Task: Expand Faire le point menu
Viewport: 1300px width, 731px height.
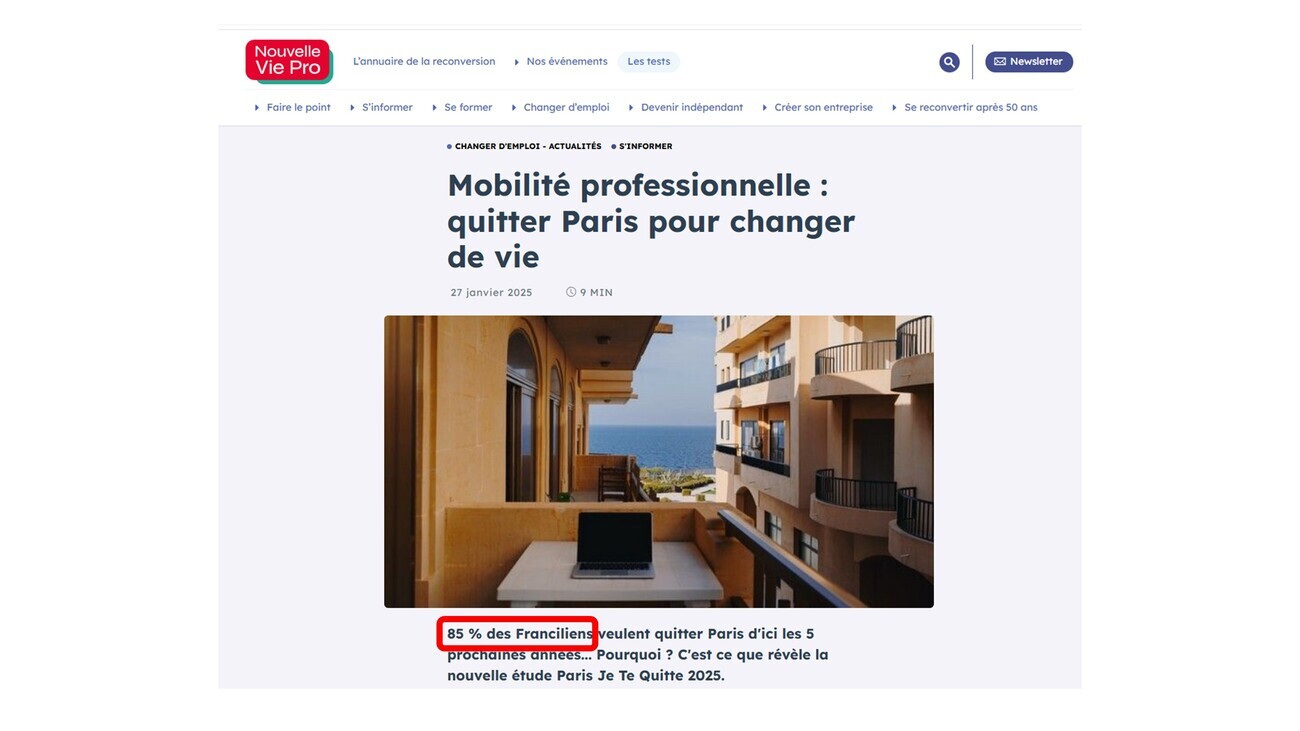Action: tap(293, 107)
